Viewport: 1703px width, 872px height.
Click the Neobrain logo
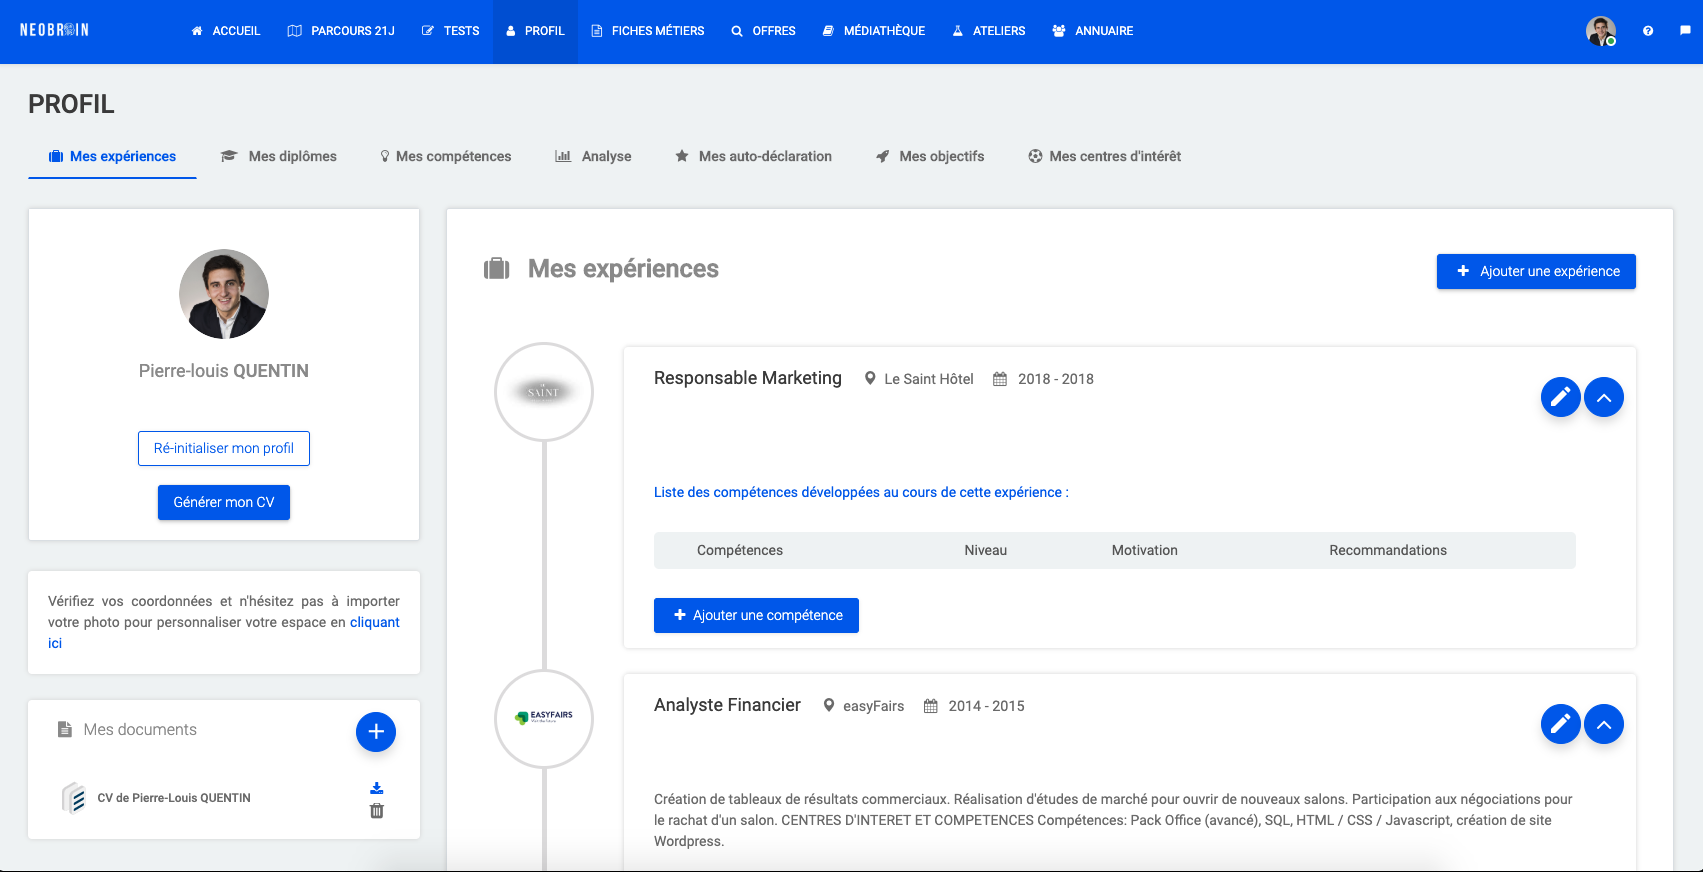tap(54, 30)
